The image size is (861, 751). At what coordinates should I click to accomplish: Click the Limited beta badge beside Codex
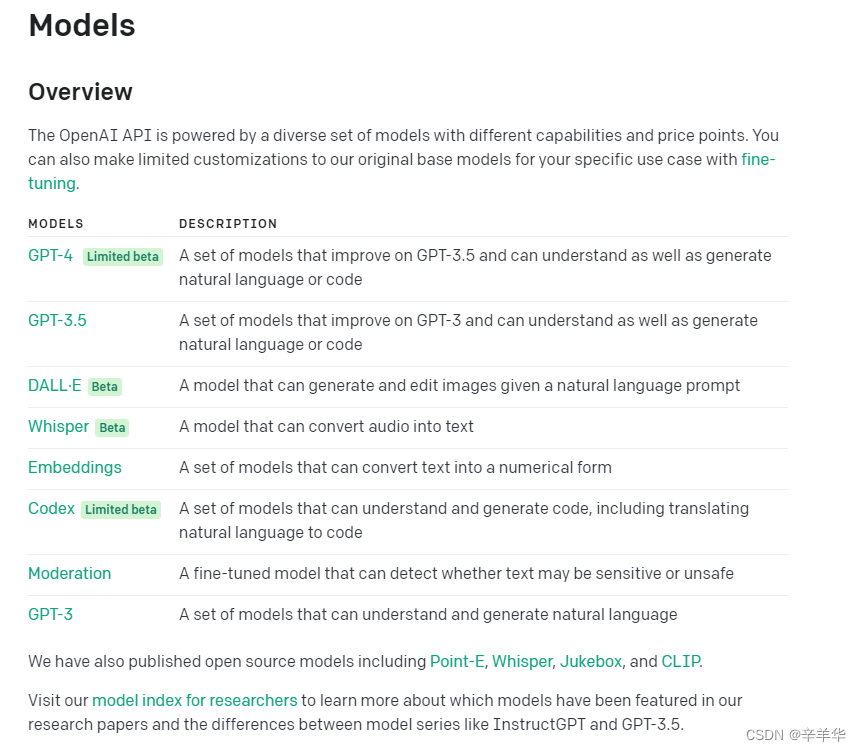pos(121,510)
